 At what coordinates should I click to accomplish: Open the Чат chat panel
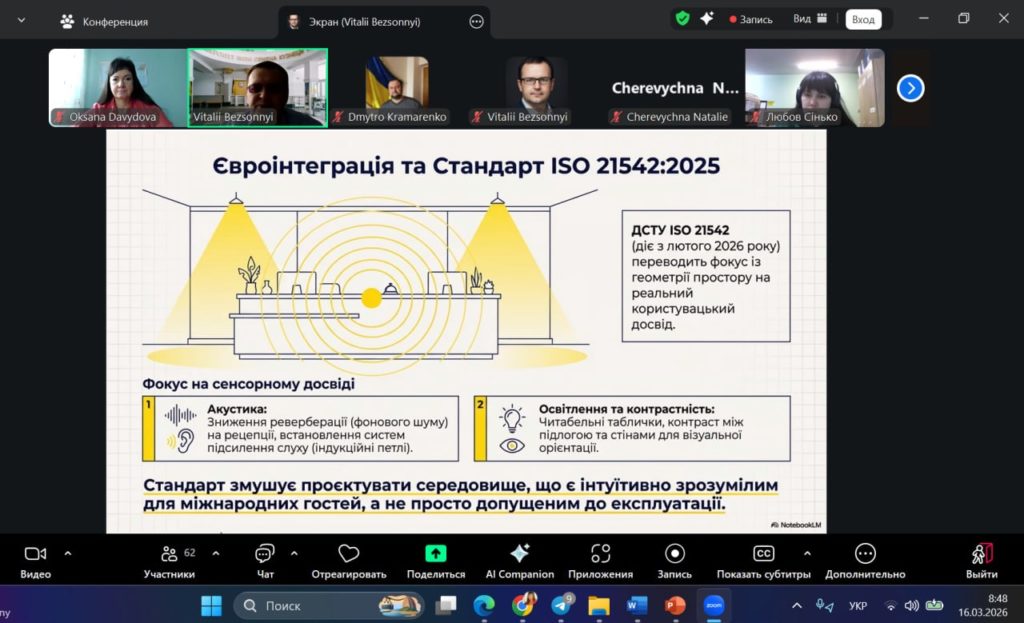click(265, 555)
